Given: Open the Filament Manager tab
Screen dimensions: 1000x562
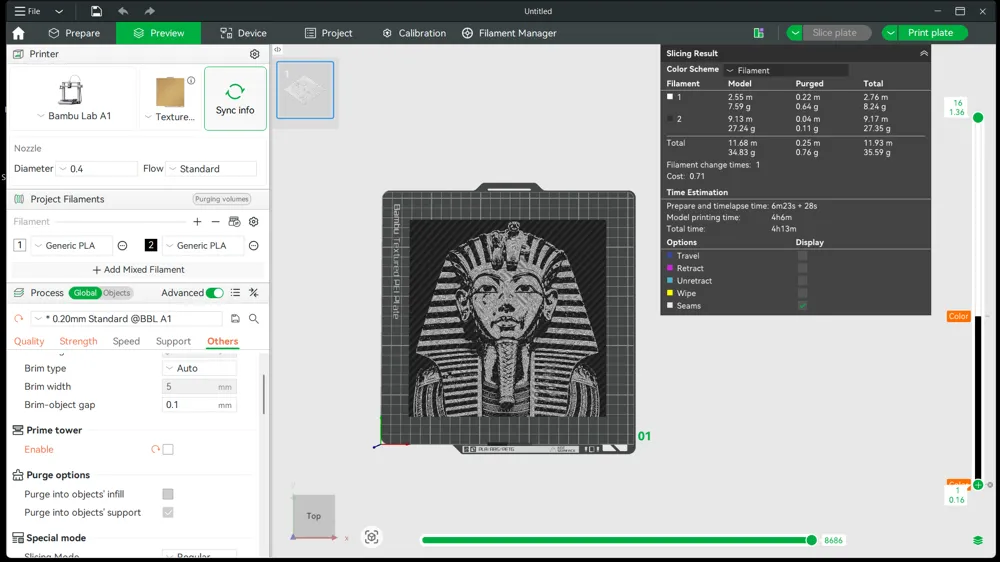Looking at the screenshot, I should pos(509,33).
